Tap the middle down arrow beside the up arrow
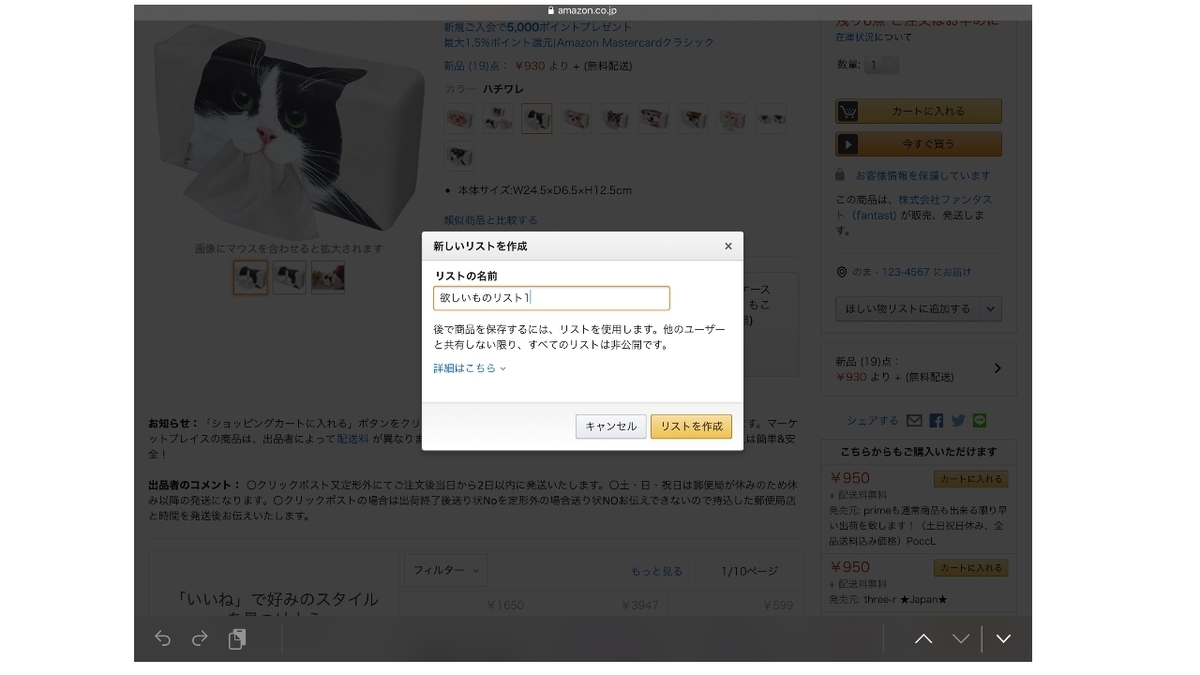This screenshot has height=675, width=1200. [x=961, y=639]
